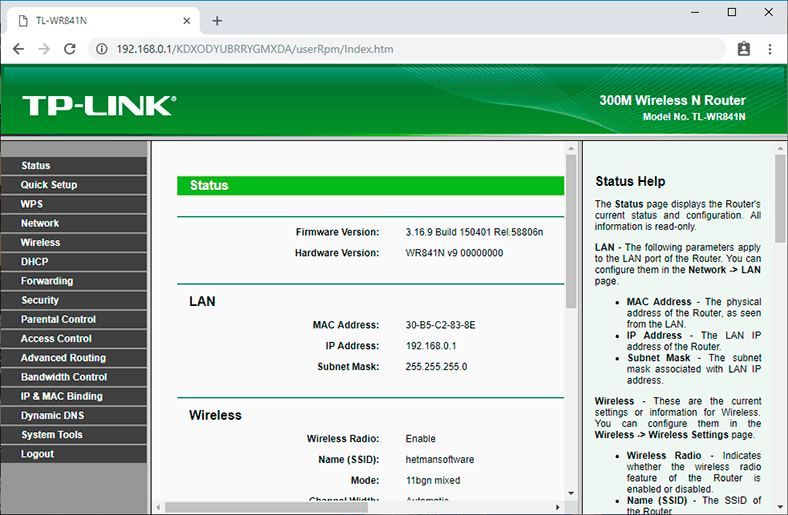This screenshot has width=788, height=515.
Task: Open the site information icon in address bar
Action: (x=102, y=49)
